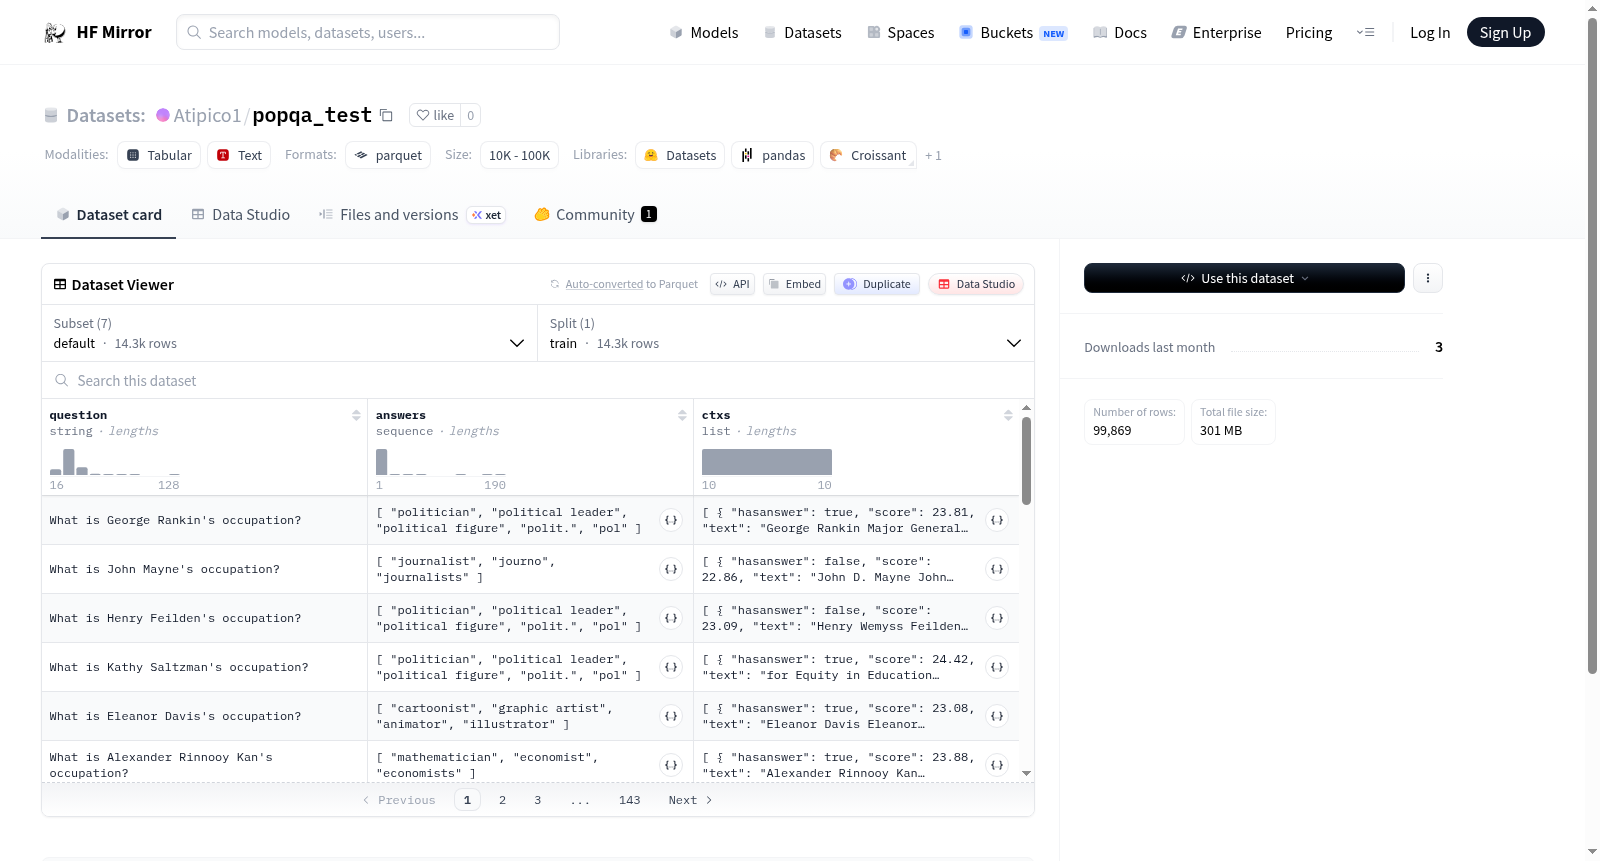Sort by the answers column
The width and height of the screenshot is (1600, 861).
click(682, 415)
